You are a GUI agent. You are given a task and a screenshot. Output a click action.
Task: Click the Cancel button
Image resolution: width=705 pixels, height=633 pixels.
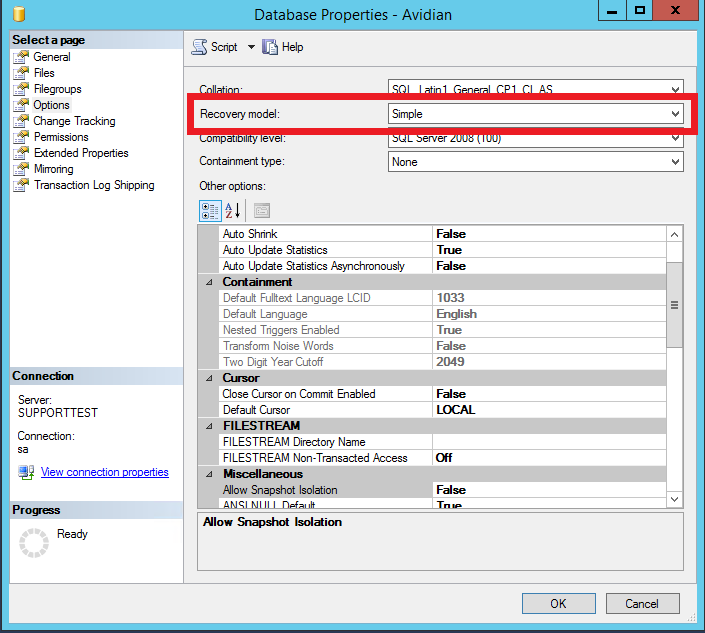(643, 604)
